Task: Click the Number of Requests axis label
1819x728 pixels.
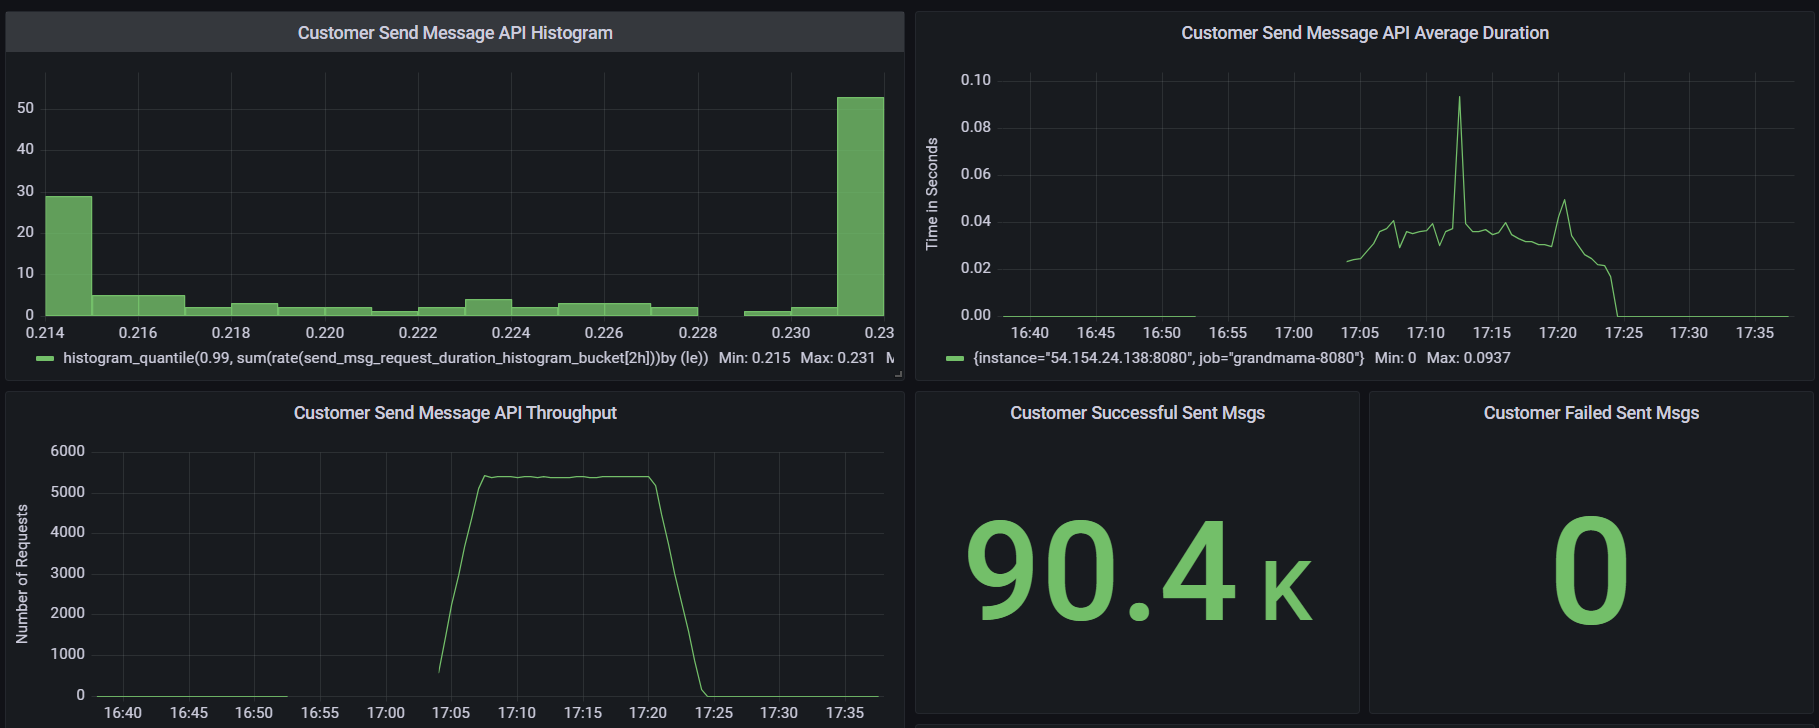Action: pyautogui.click(x=22, y=574)
